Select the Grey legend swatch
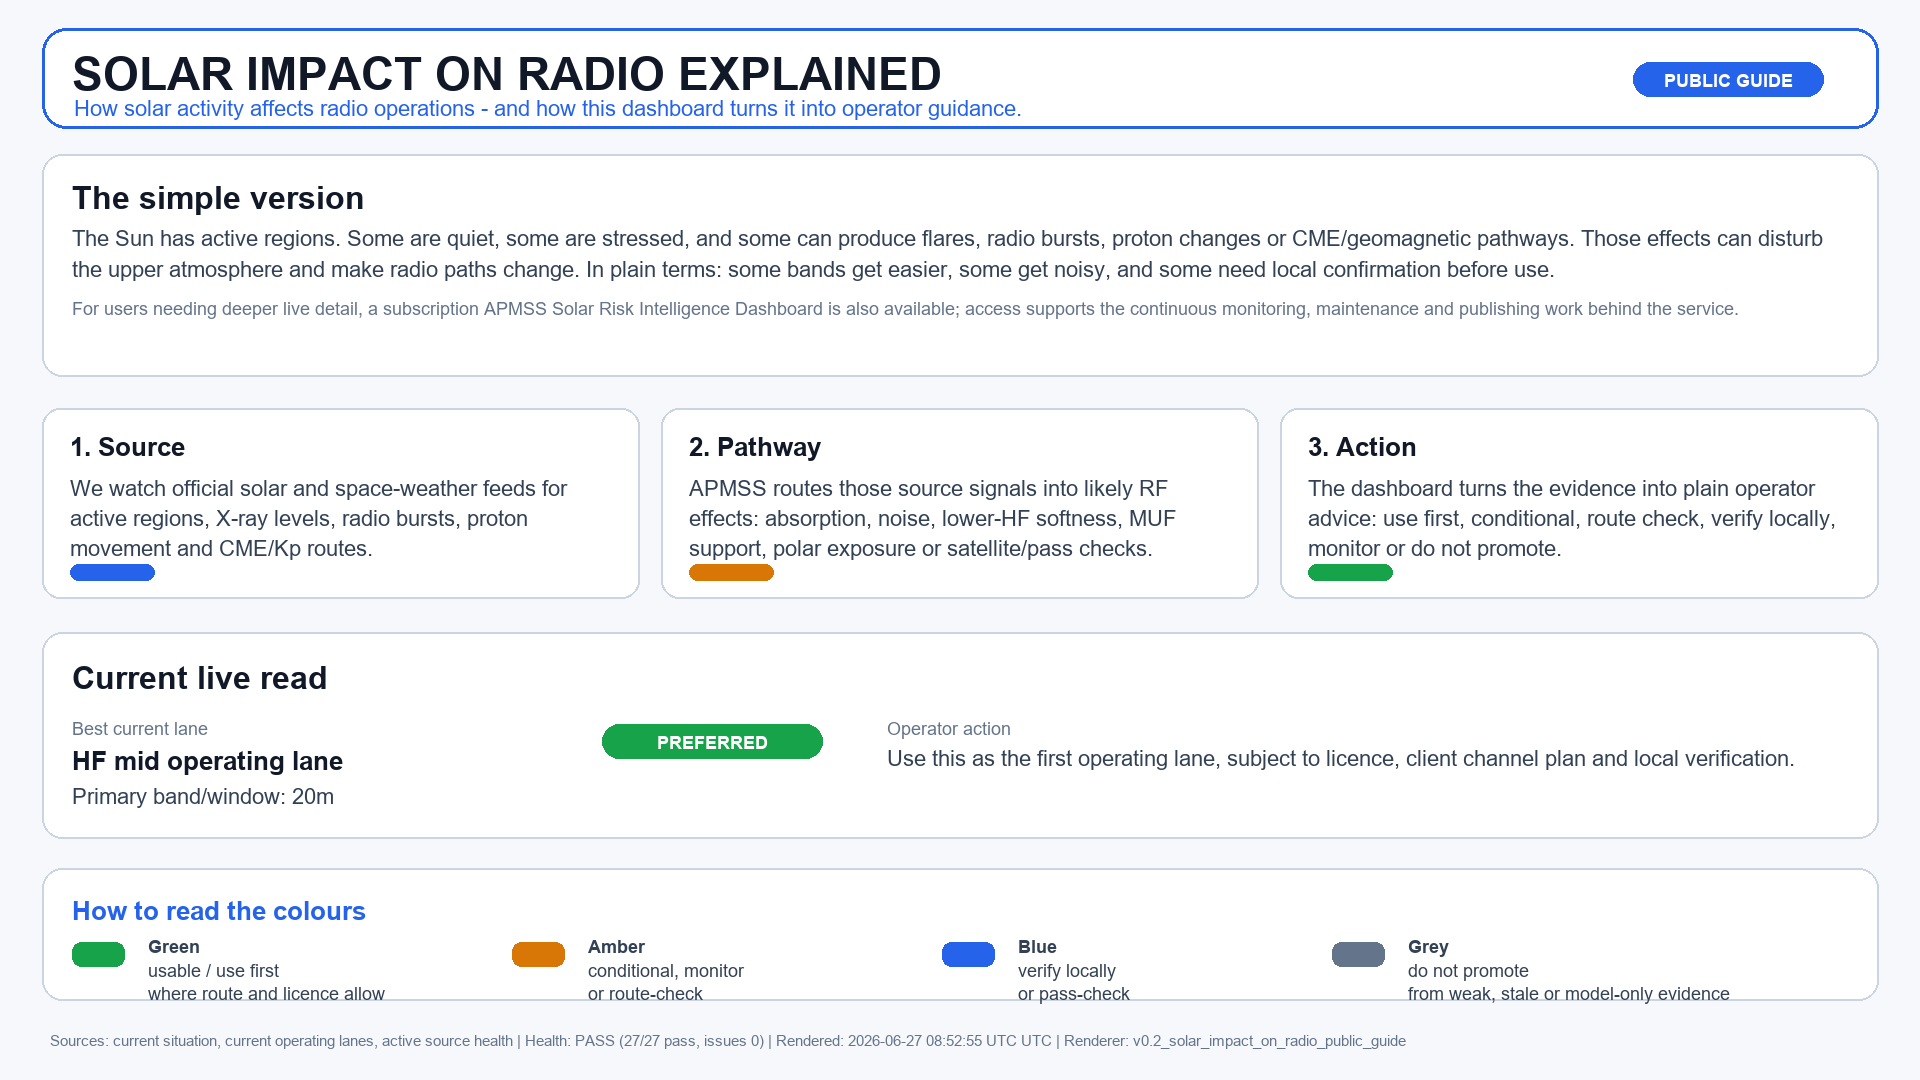This screenshot has width=1920, height=1080. pos(1358,954)
